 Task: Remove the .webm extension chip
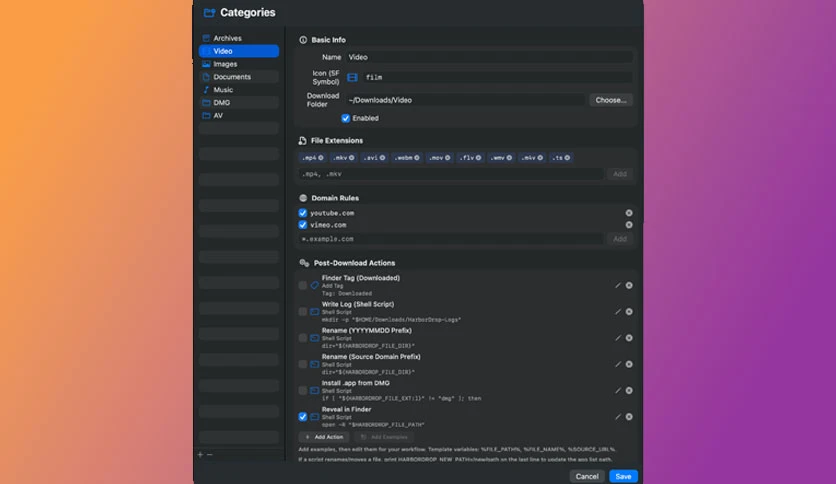417,158
